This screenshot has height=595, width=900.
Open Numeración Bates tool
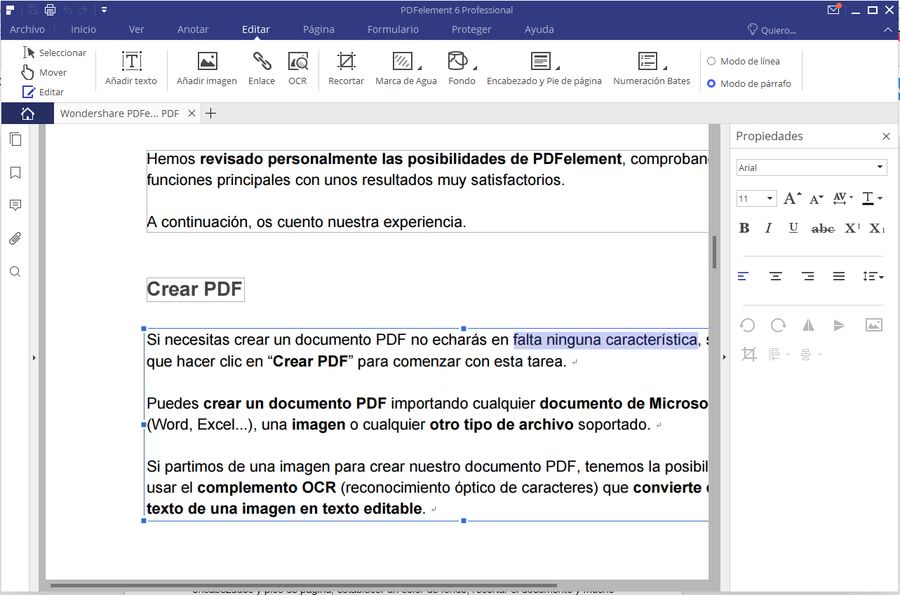[x=649, y=68]
